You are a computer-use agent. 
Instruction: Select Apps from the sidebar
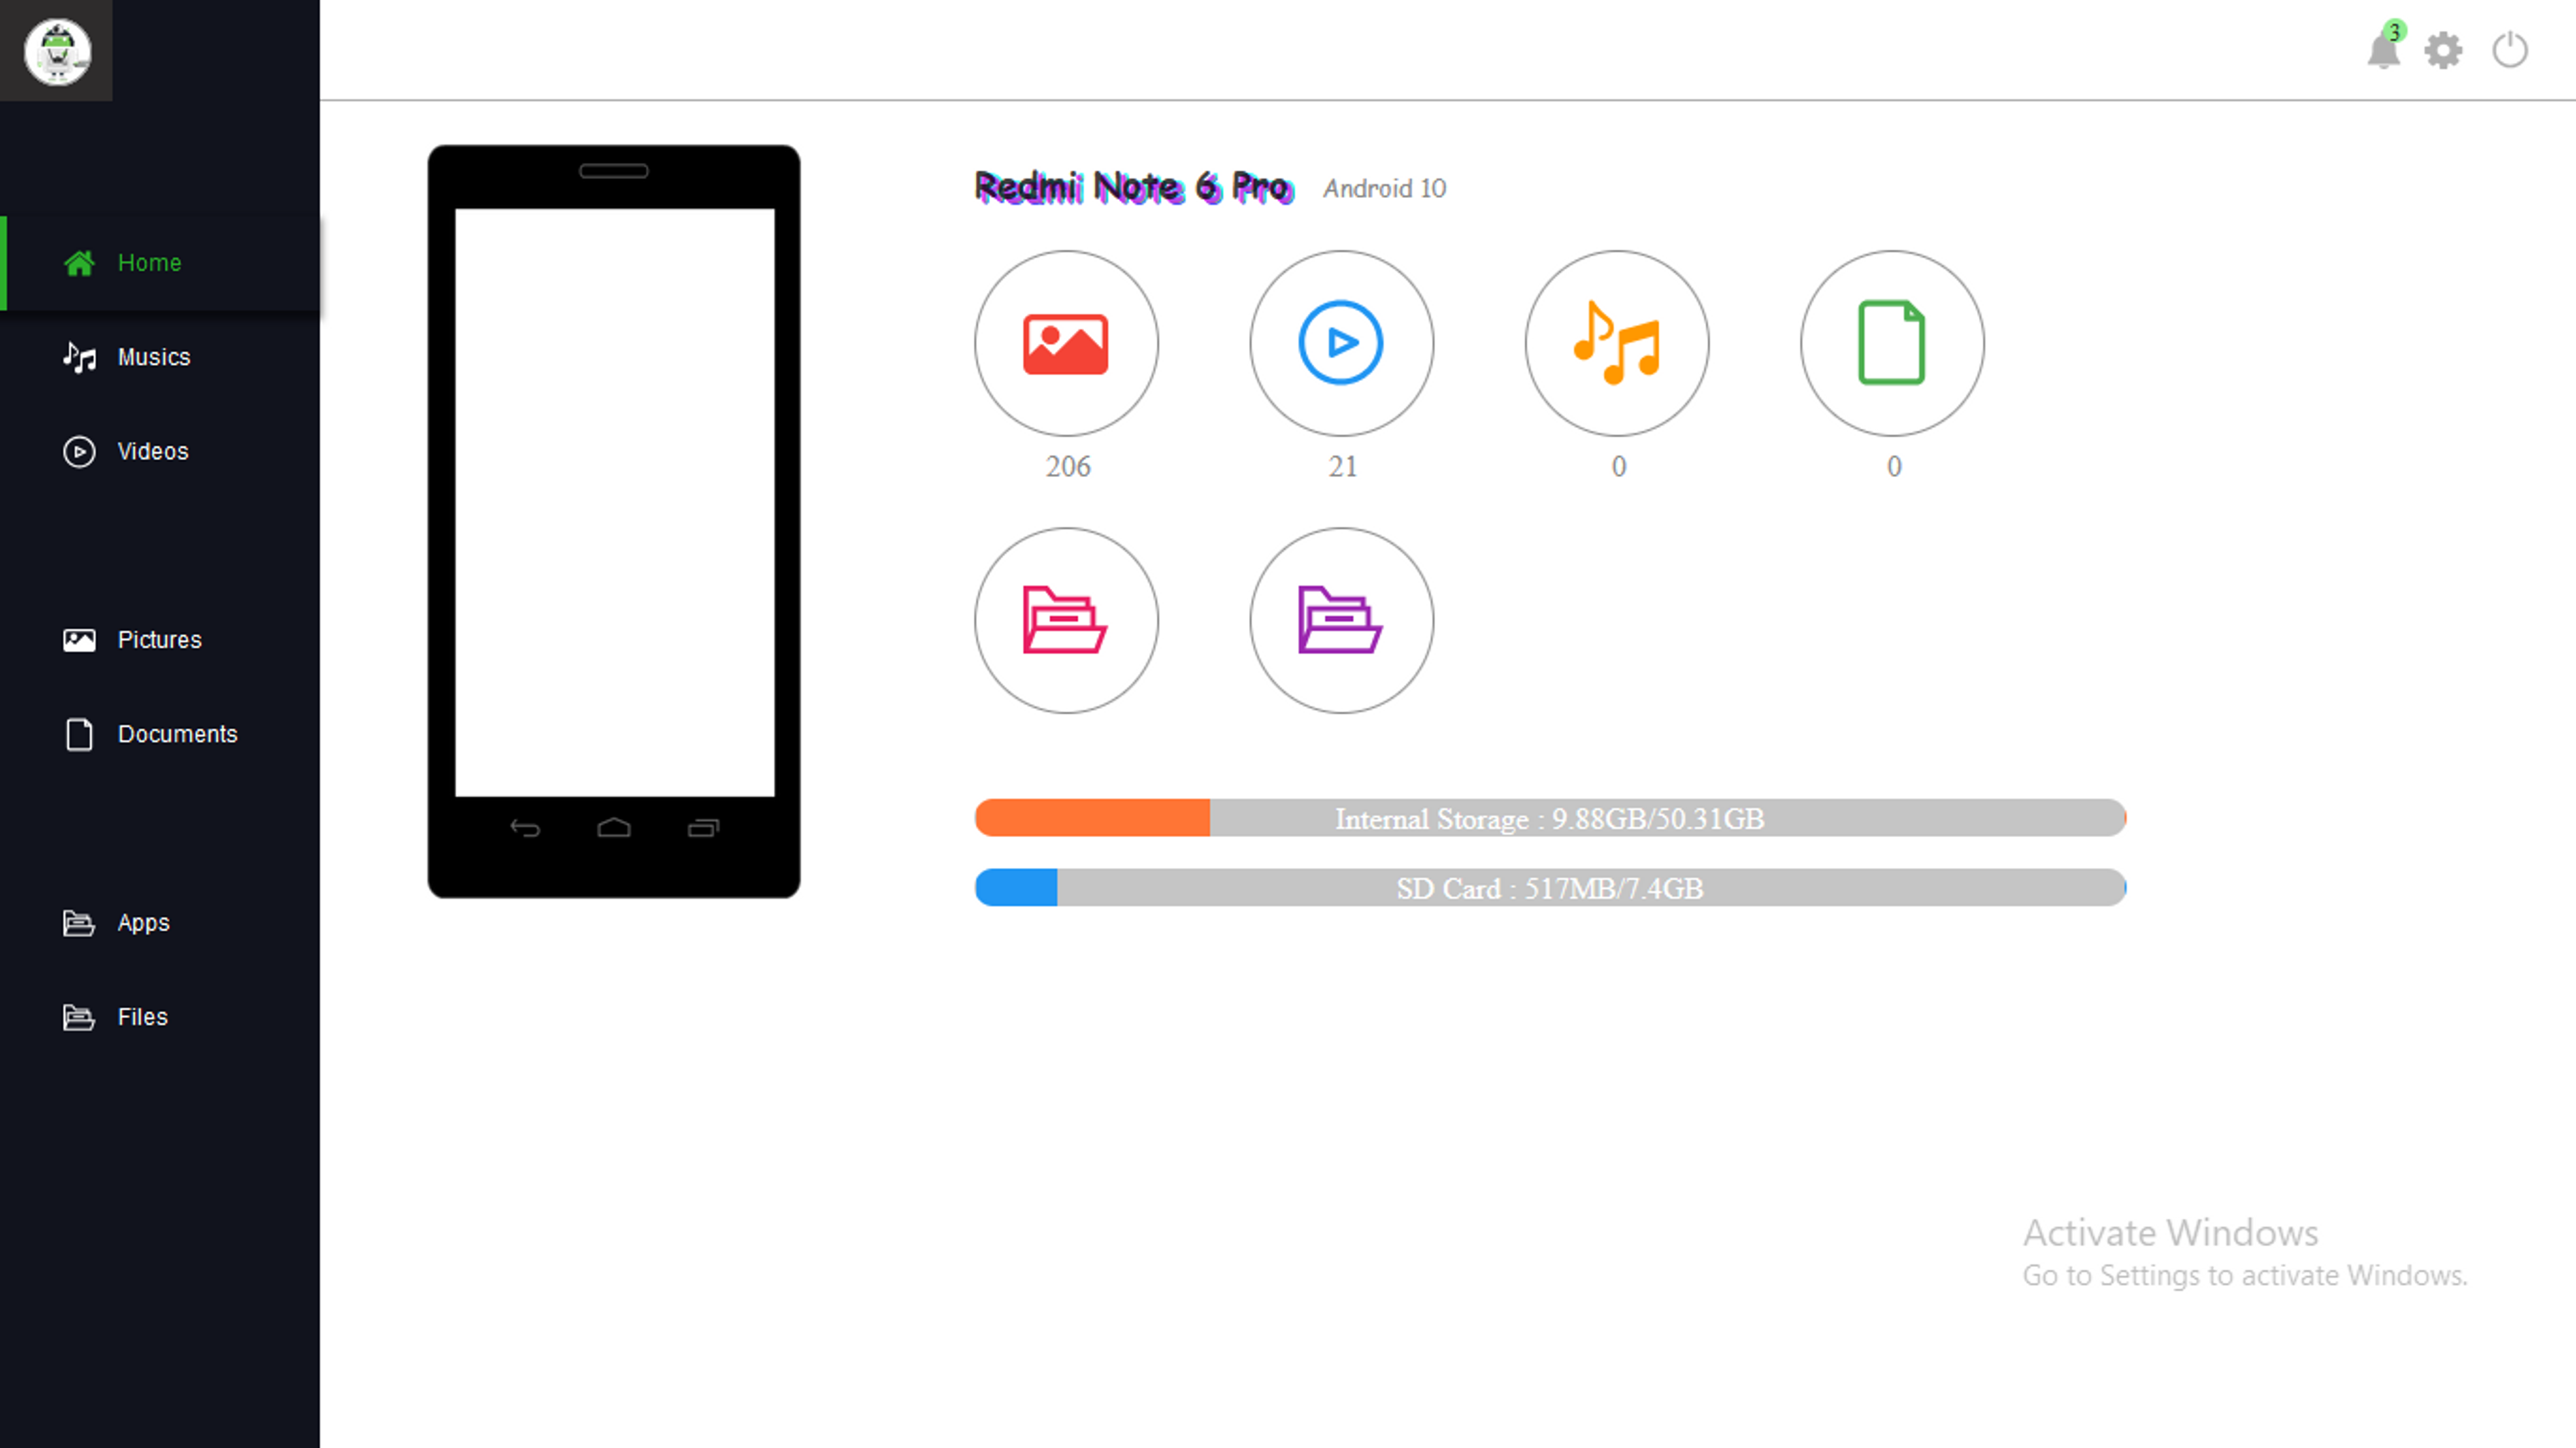(142, 921)
